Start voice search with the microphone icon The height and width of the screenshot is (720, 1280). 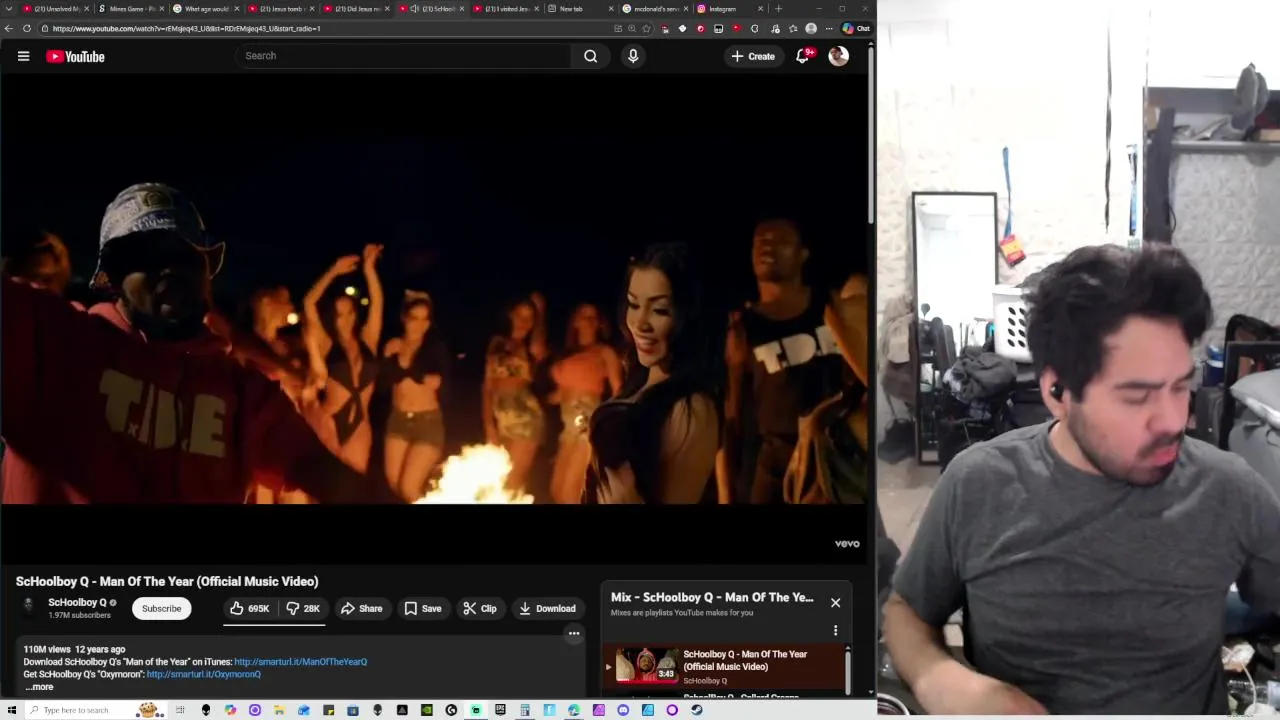632,56
